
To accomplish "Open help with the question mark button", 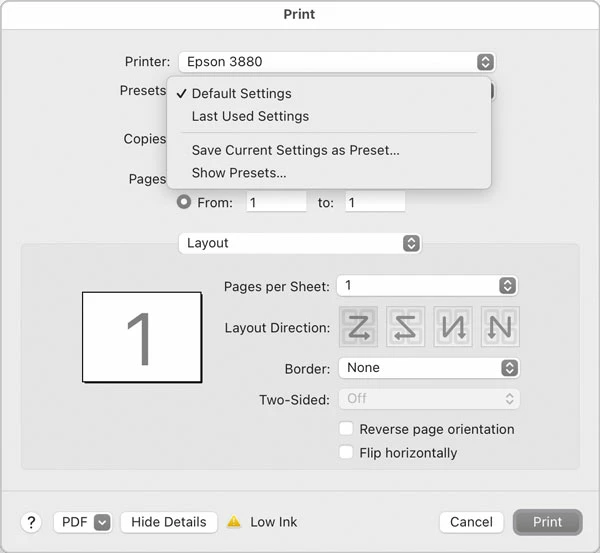I will [x=31, y=522].
